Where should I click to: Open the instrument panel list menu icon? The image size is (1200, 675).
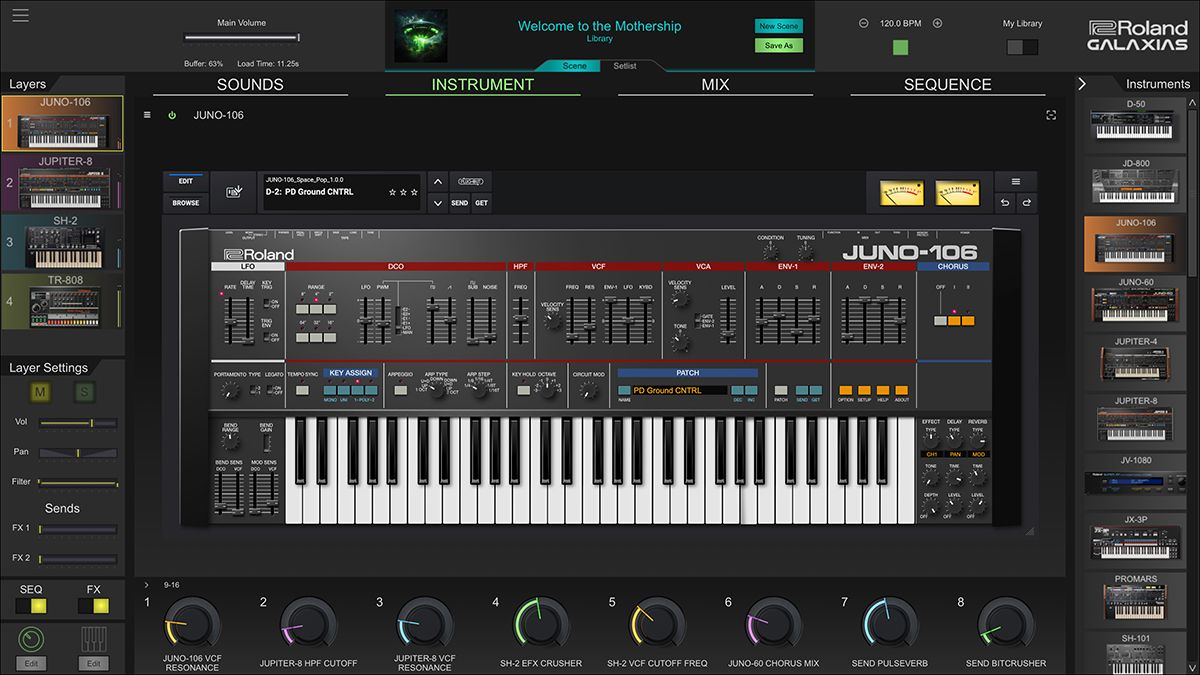[148, 115]
